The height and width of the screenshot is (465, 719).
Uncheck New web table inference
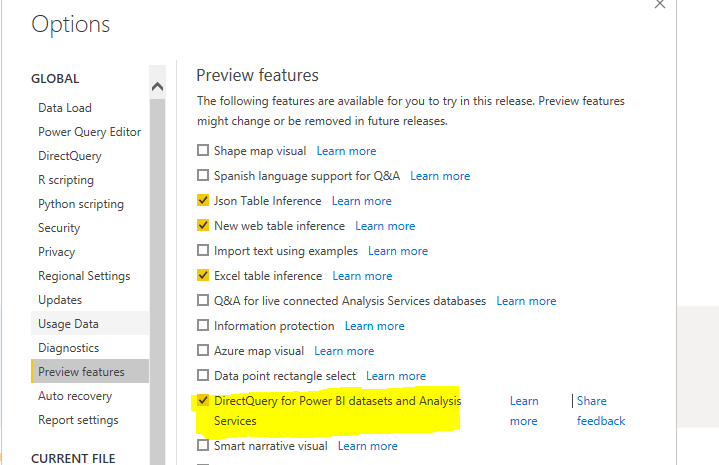[203, 225]
